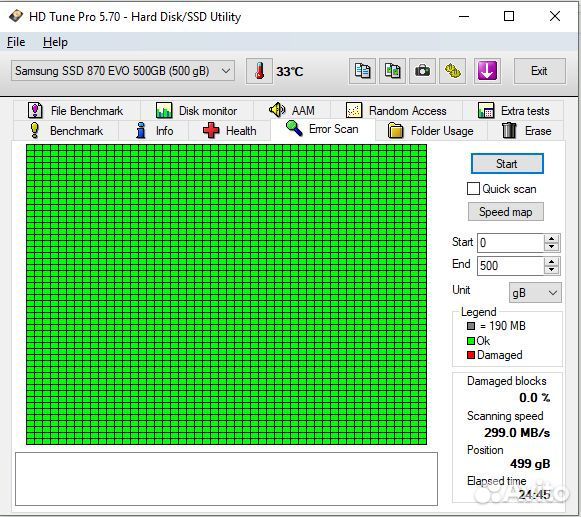Click the purple download arrow icon
Screen dimensions: 581x517
487,71
